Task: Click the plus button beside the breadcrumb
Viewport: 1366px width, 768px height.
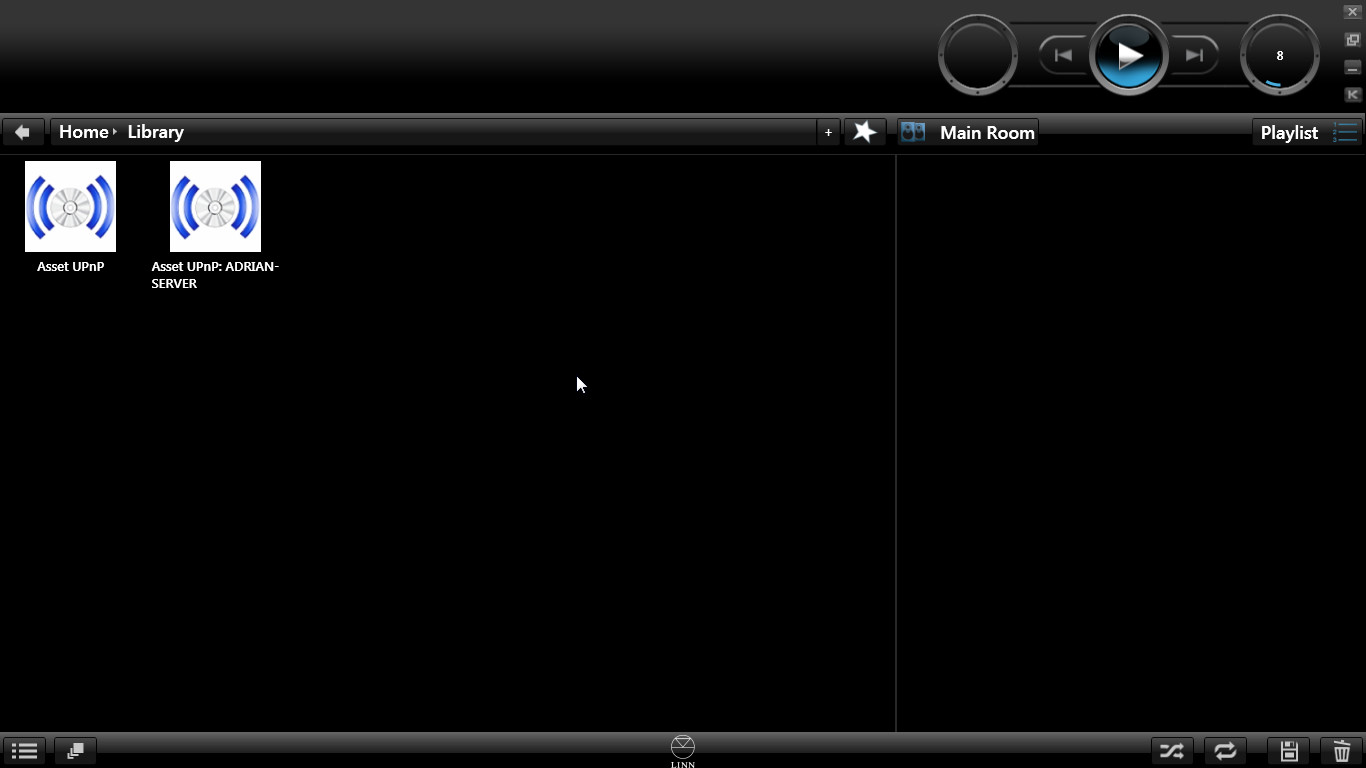Action: [828, 132]
